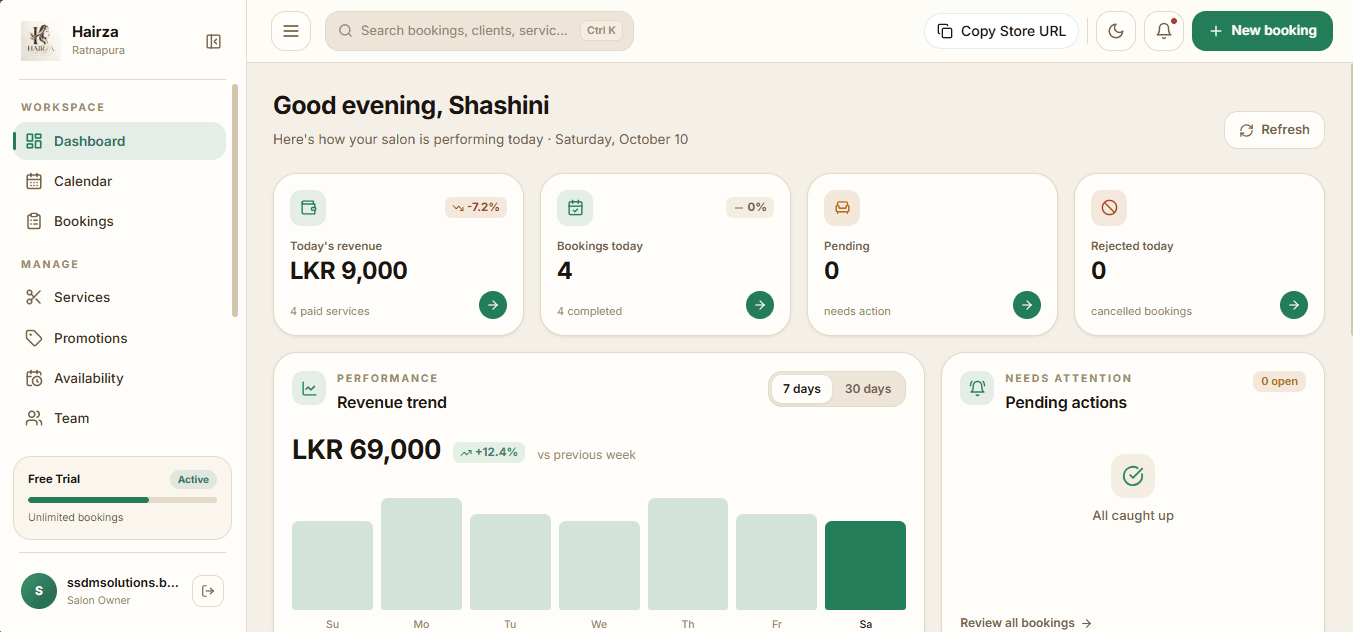Click the vs previous week text

point(587,455)
